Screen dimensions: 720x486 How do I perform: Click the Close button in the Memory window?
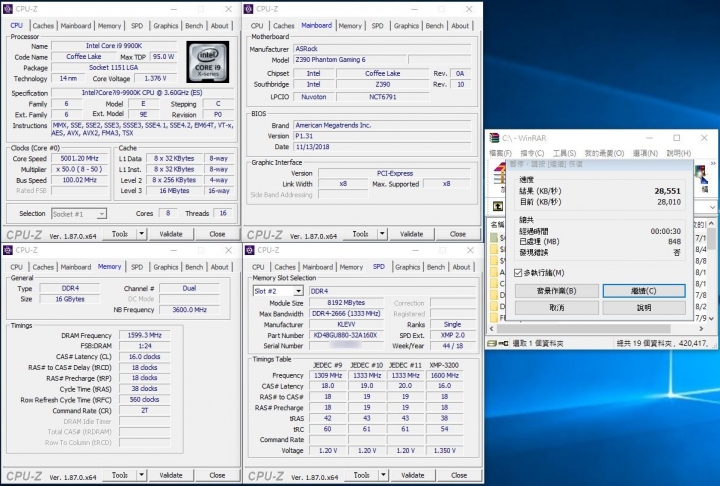[217, 475]
